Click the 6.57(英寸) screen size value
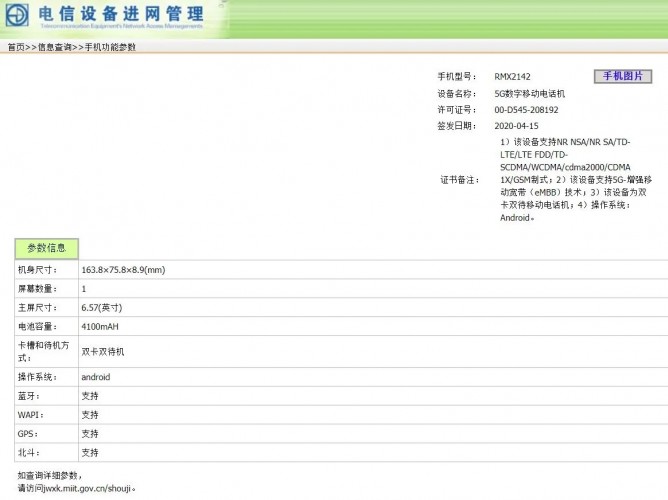The image size is (668, 500). coord(101,307)
